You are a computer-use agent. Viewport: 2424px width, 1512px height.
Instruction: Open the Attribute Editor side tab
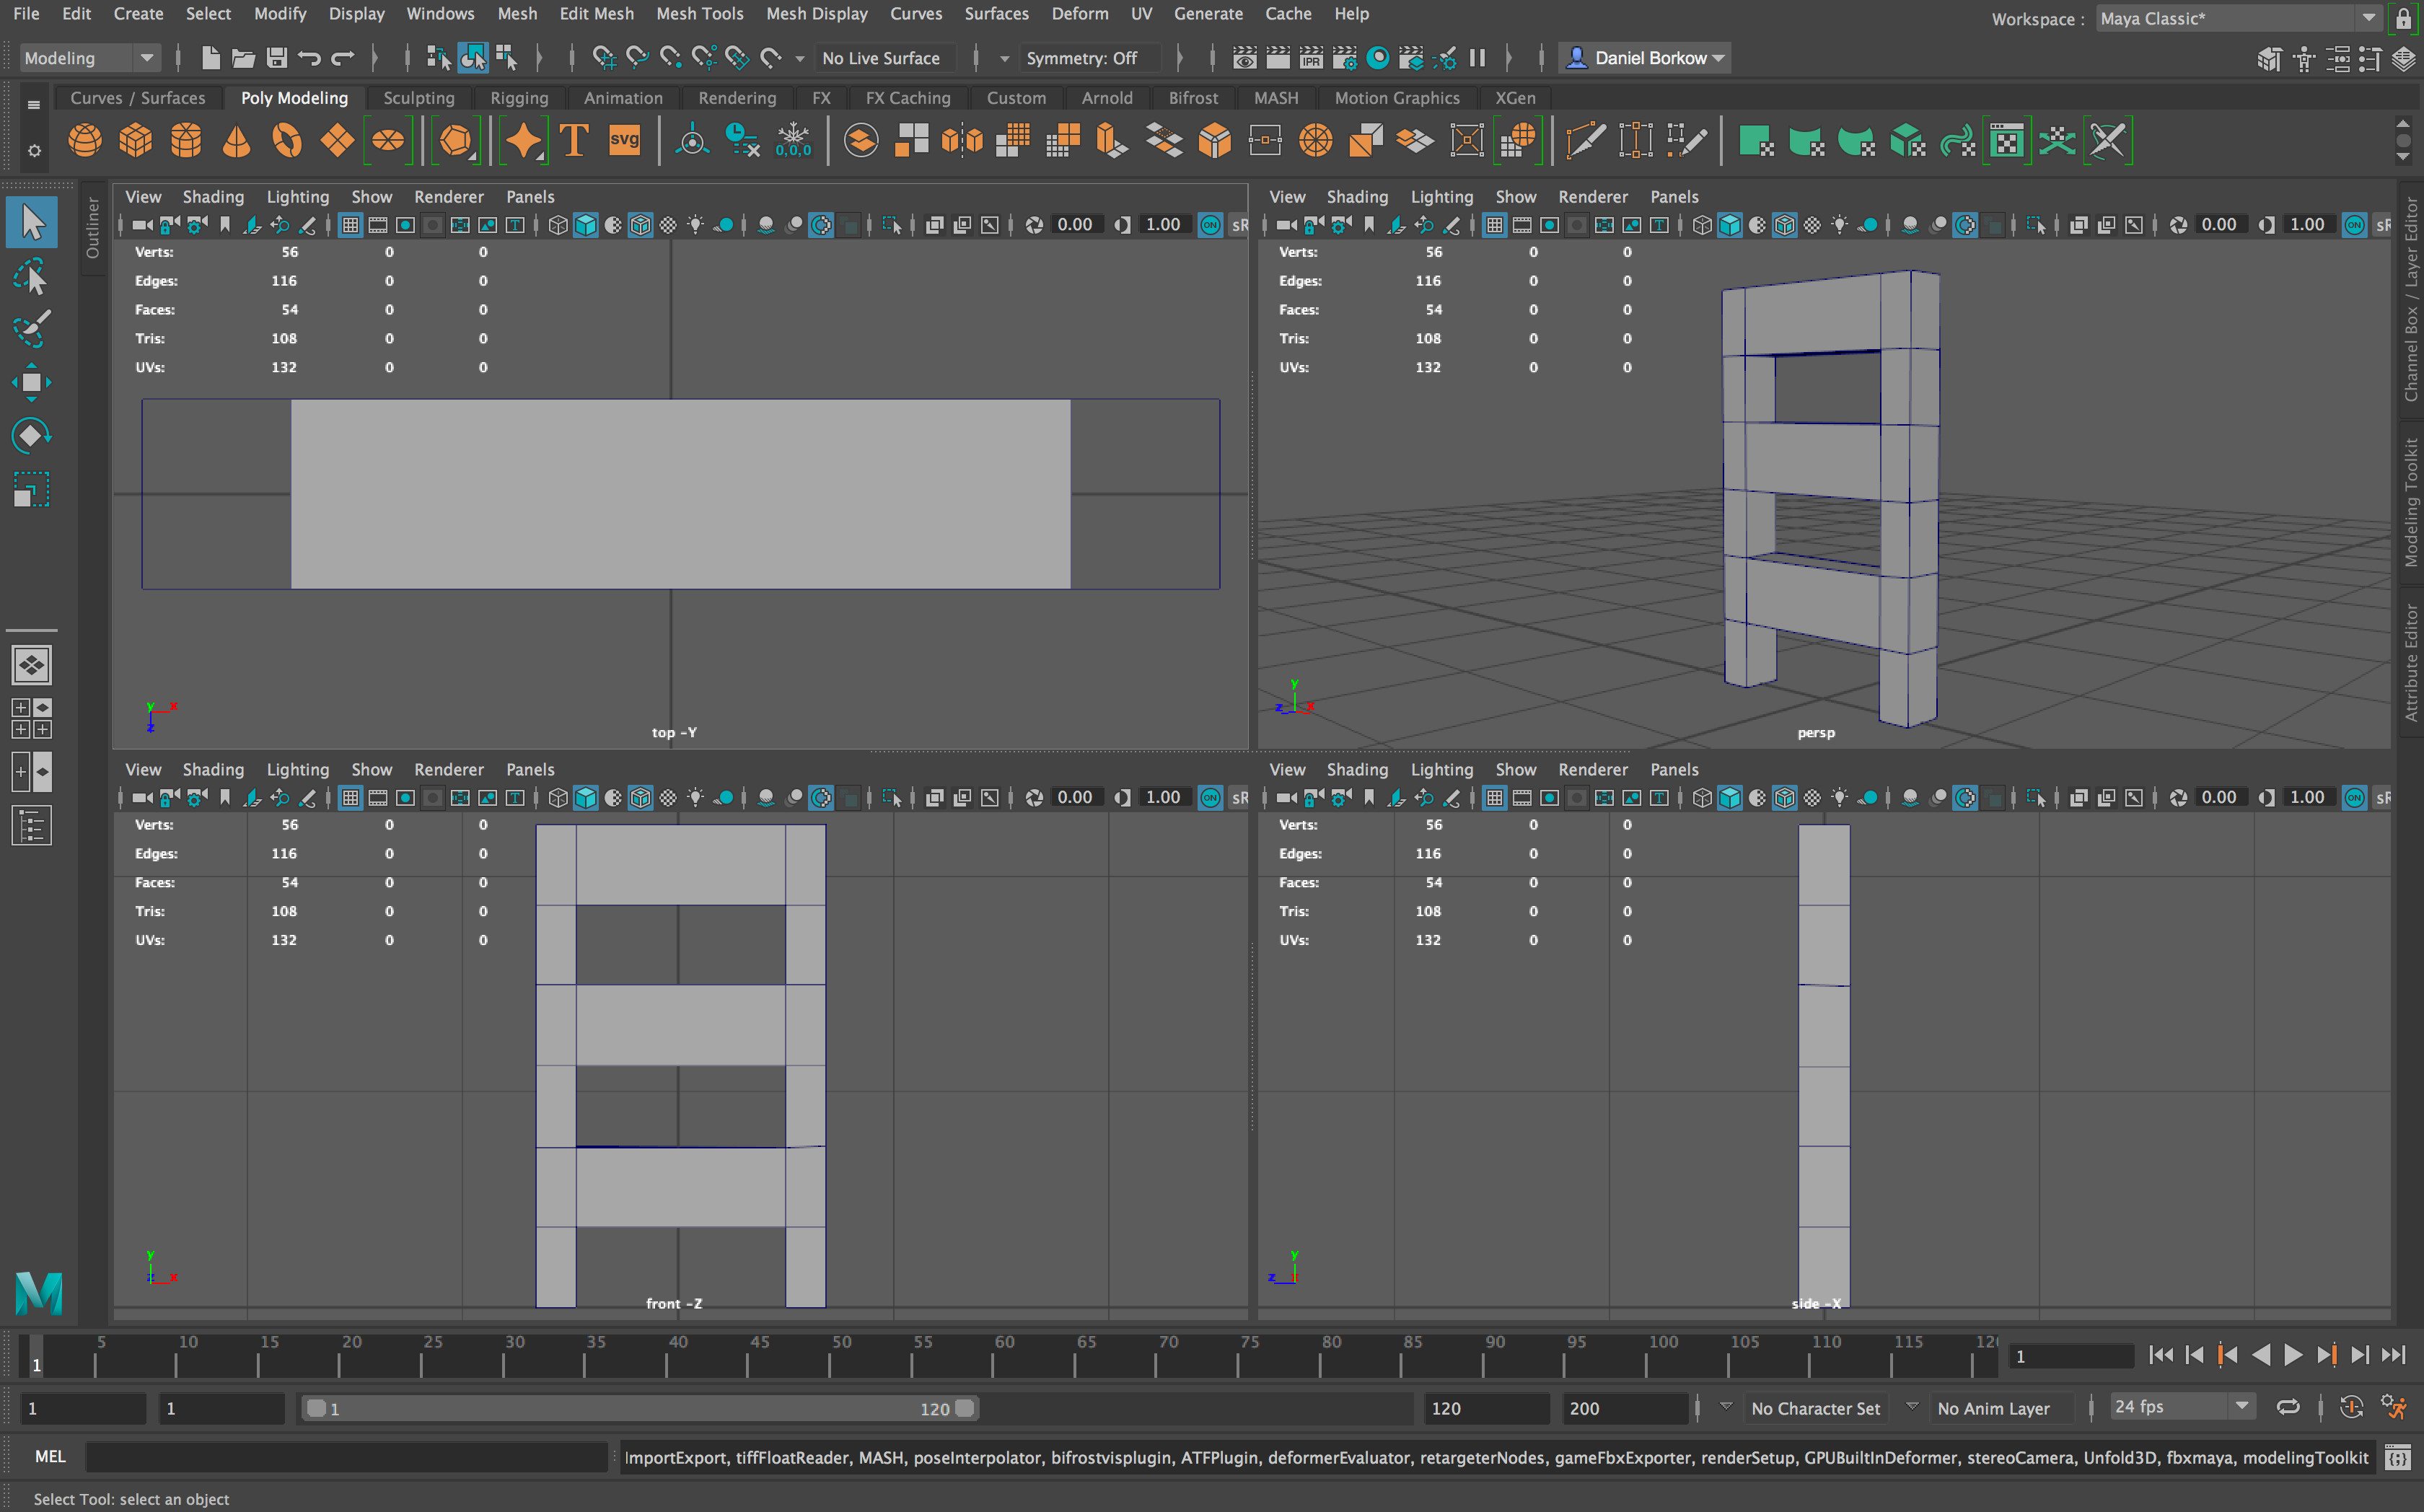(x=2411, y=663)
